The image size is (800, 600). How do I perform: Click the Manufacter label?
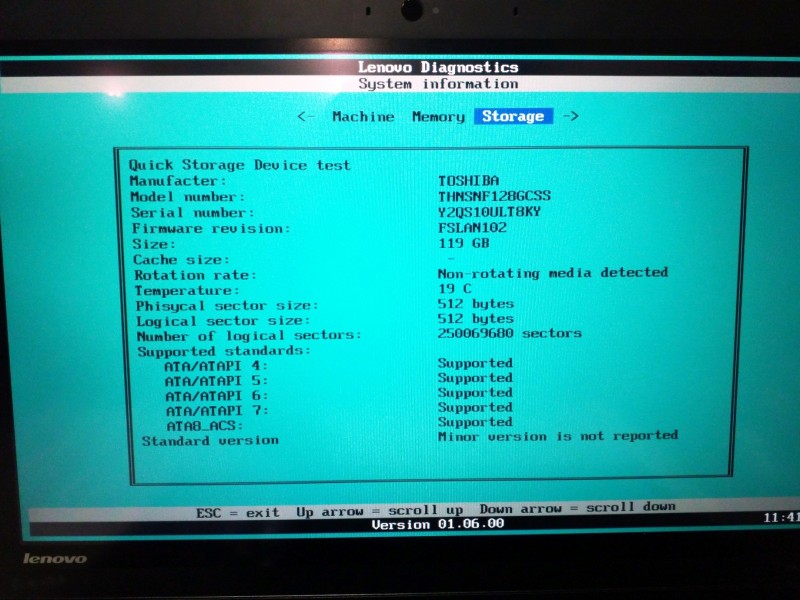[178, 181]
